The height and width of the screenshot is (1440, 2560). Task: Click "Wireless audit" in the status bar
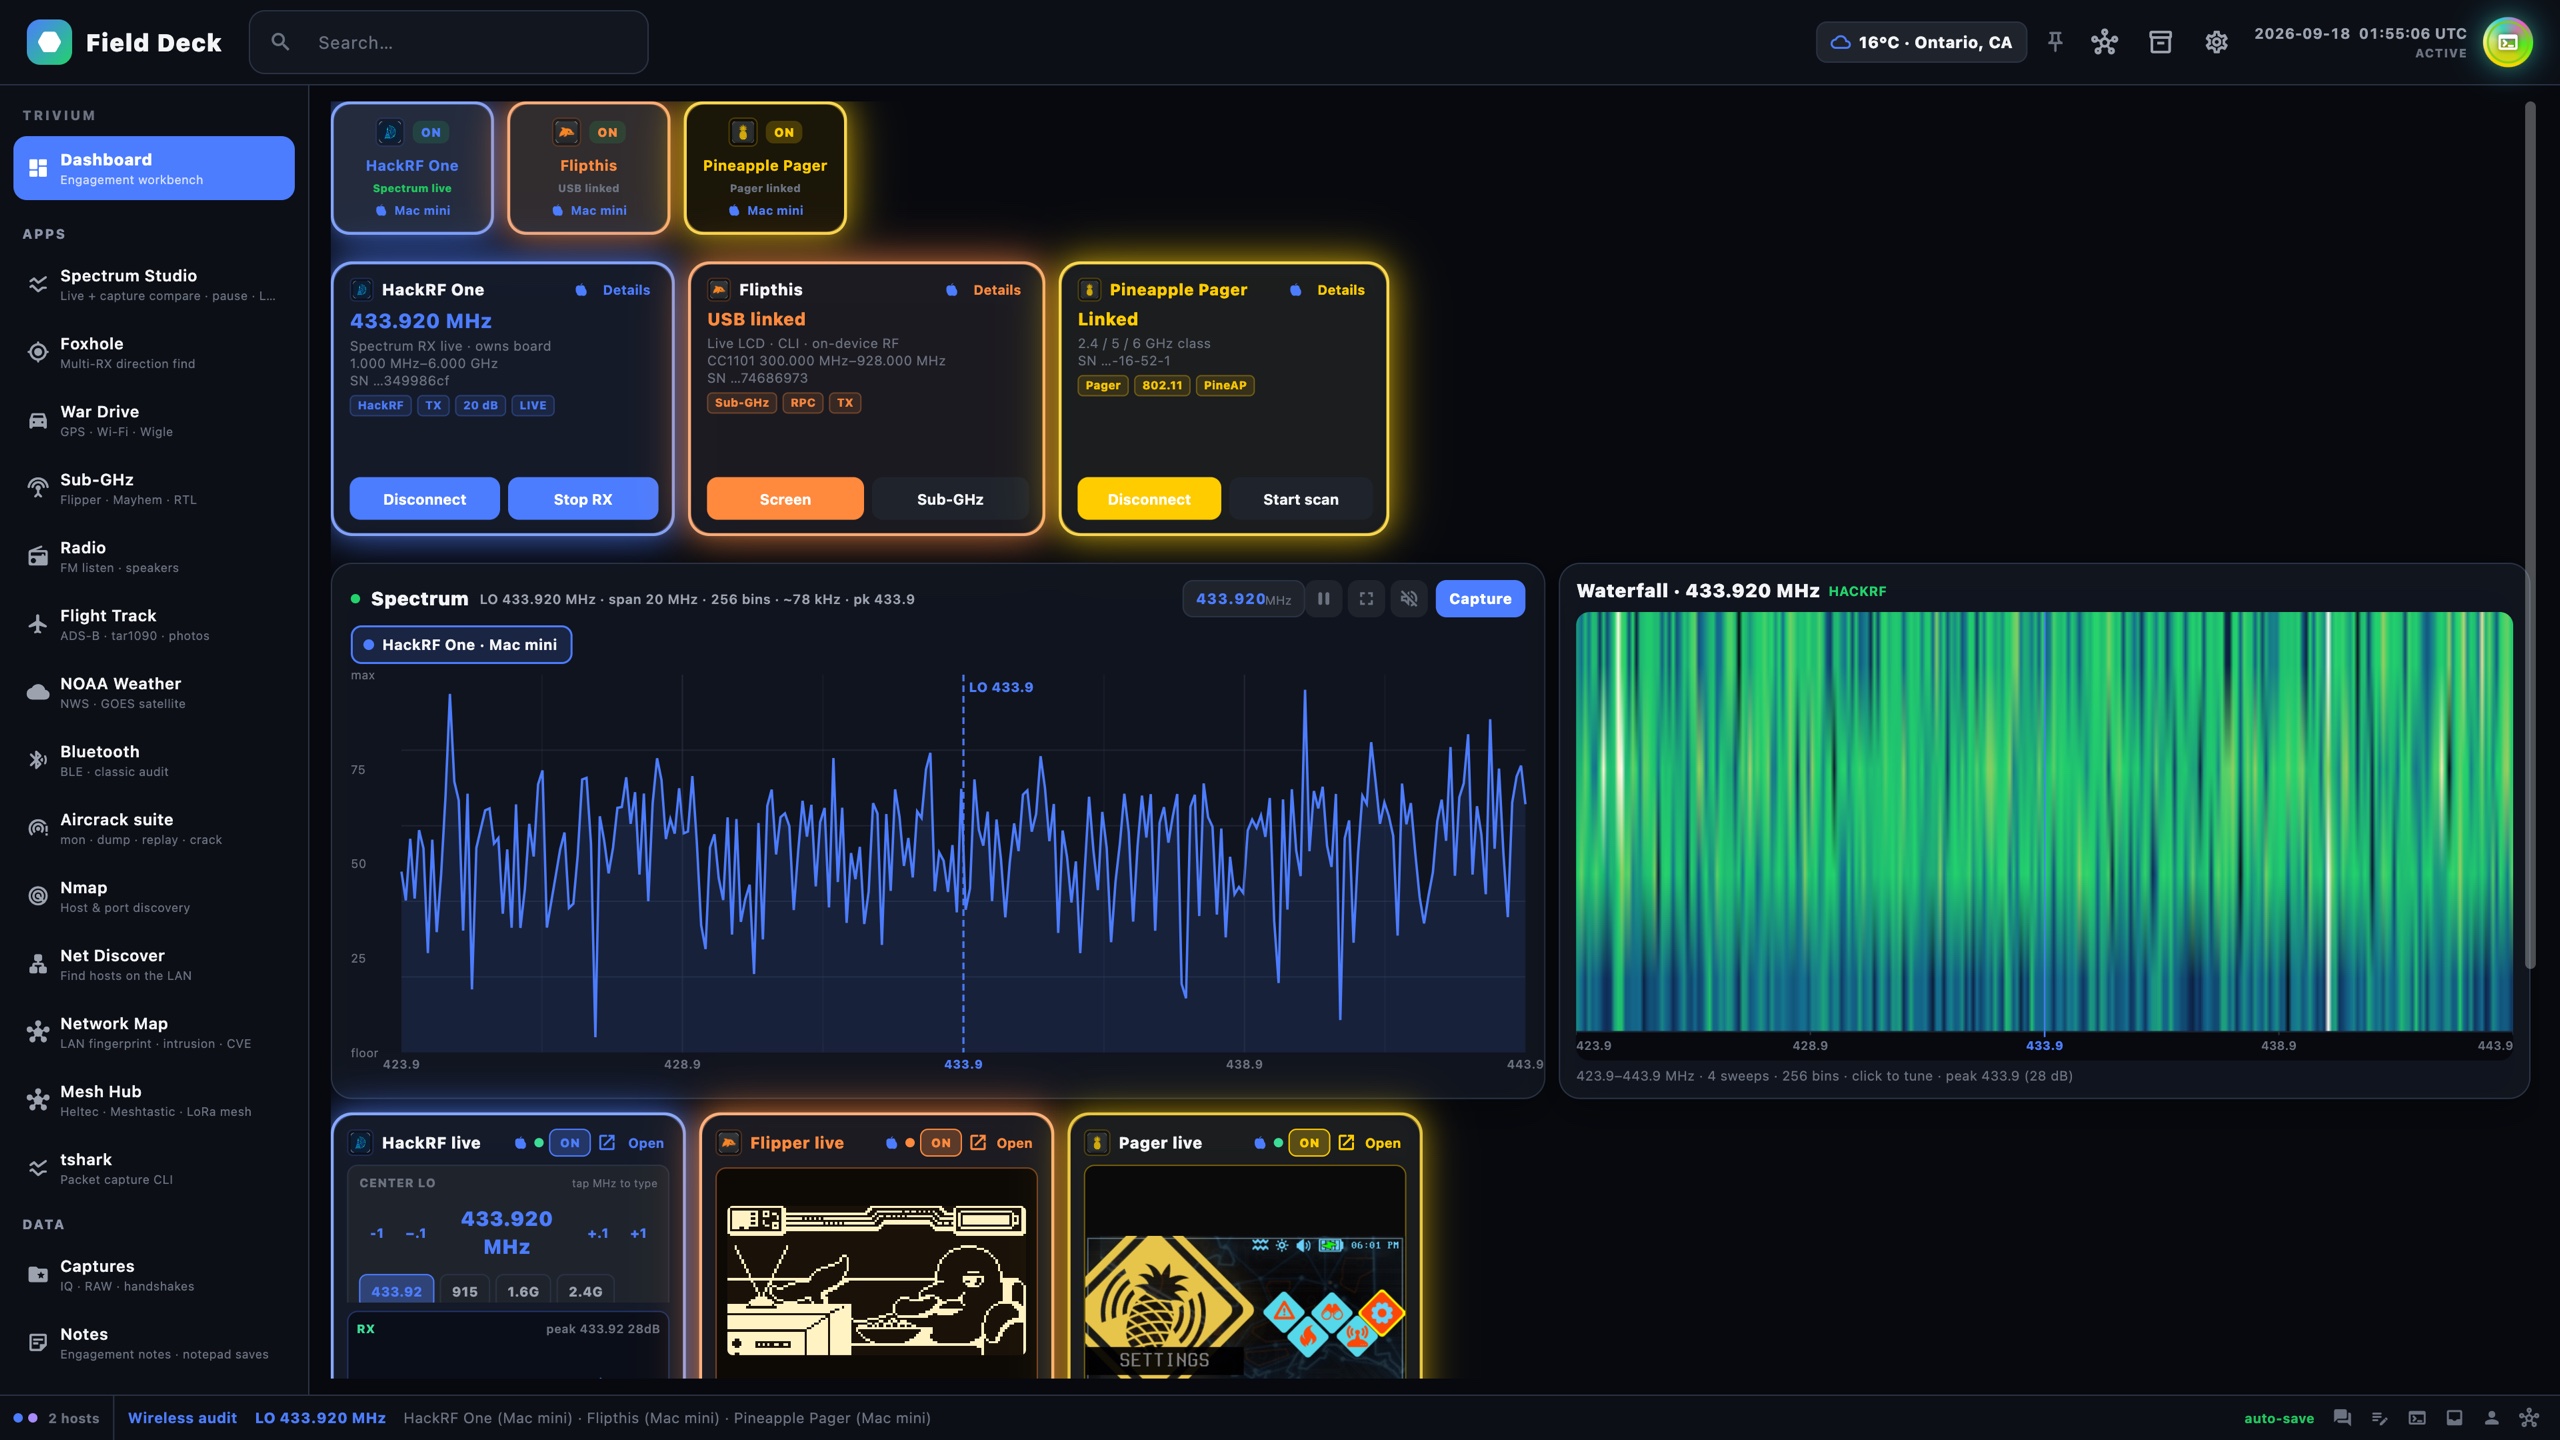click(x=182, y=1418)
